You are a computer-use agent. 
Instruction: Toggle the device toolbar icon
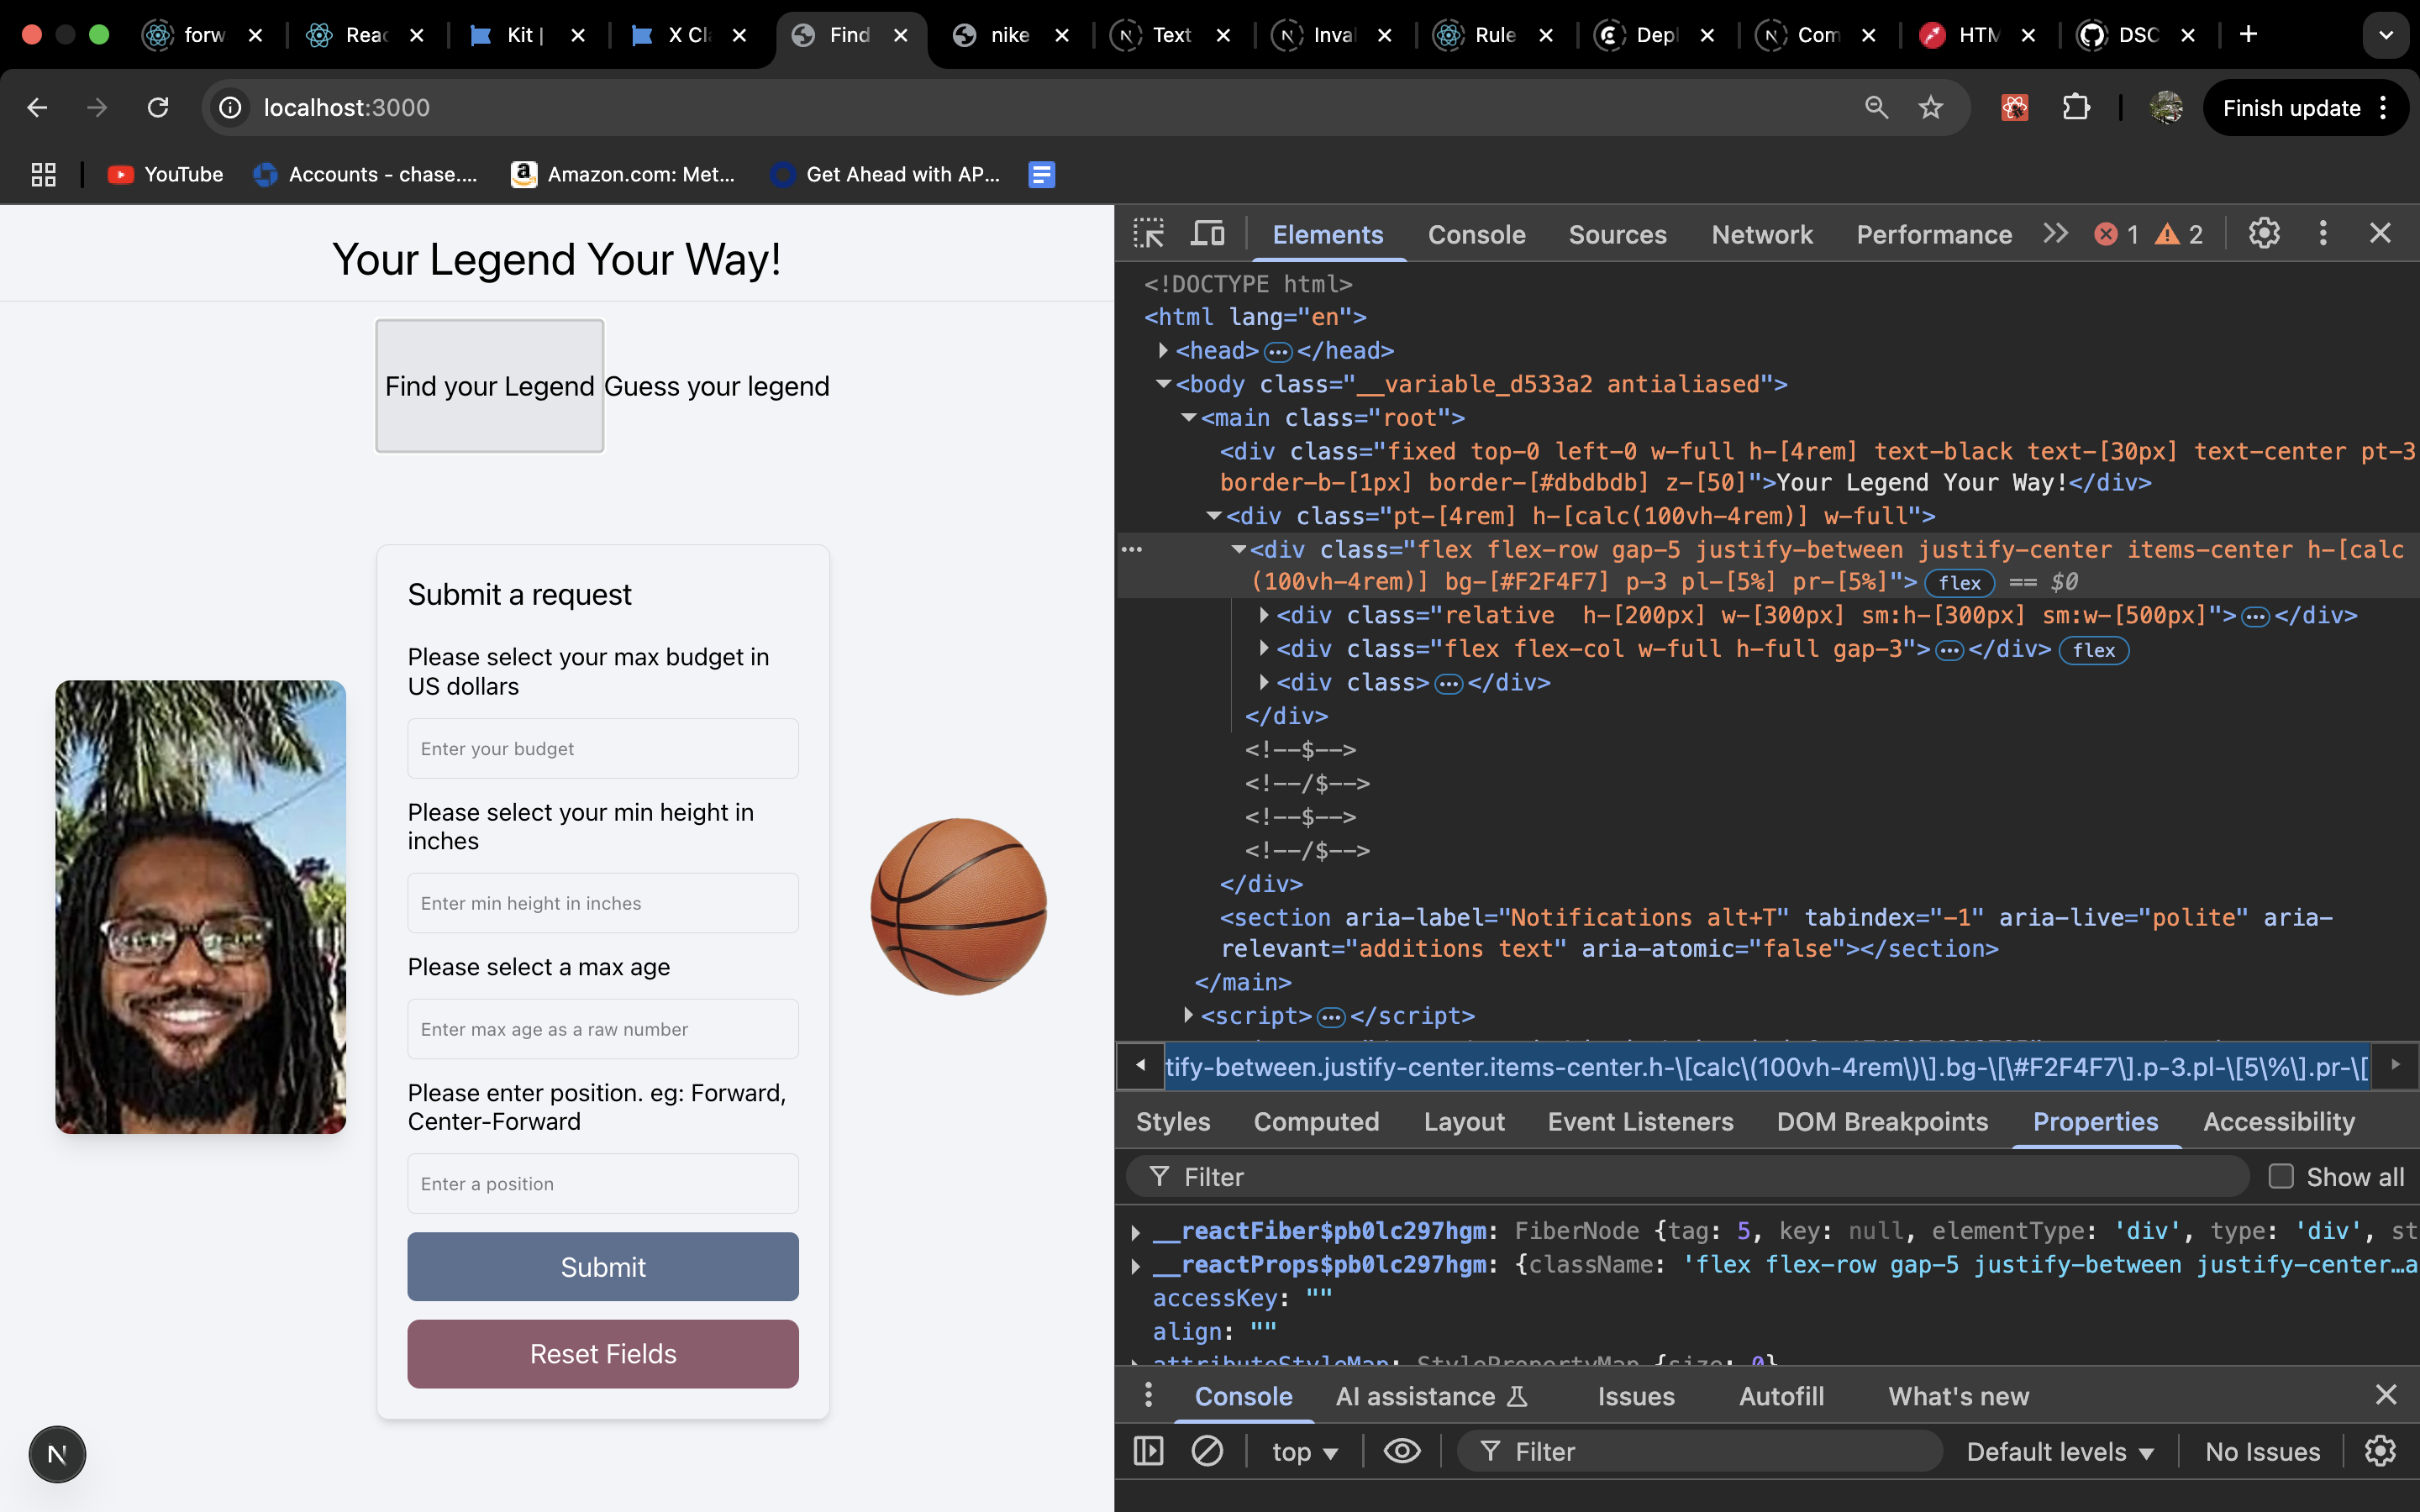[x=1207, y=234]
